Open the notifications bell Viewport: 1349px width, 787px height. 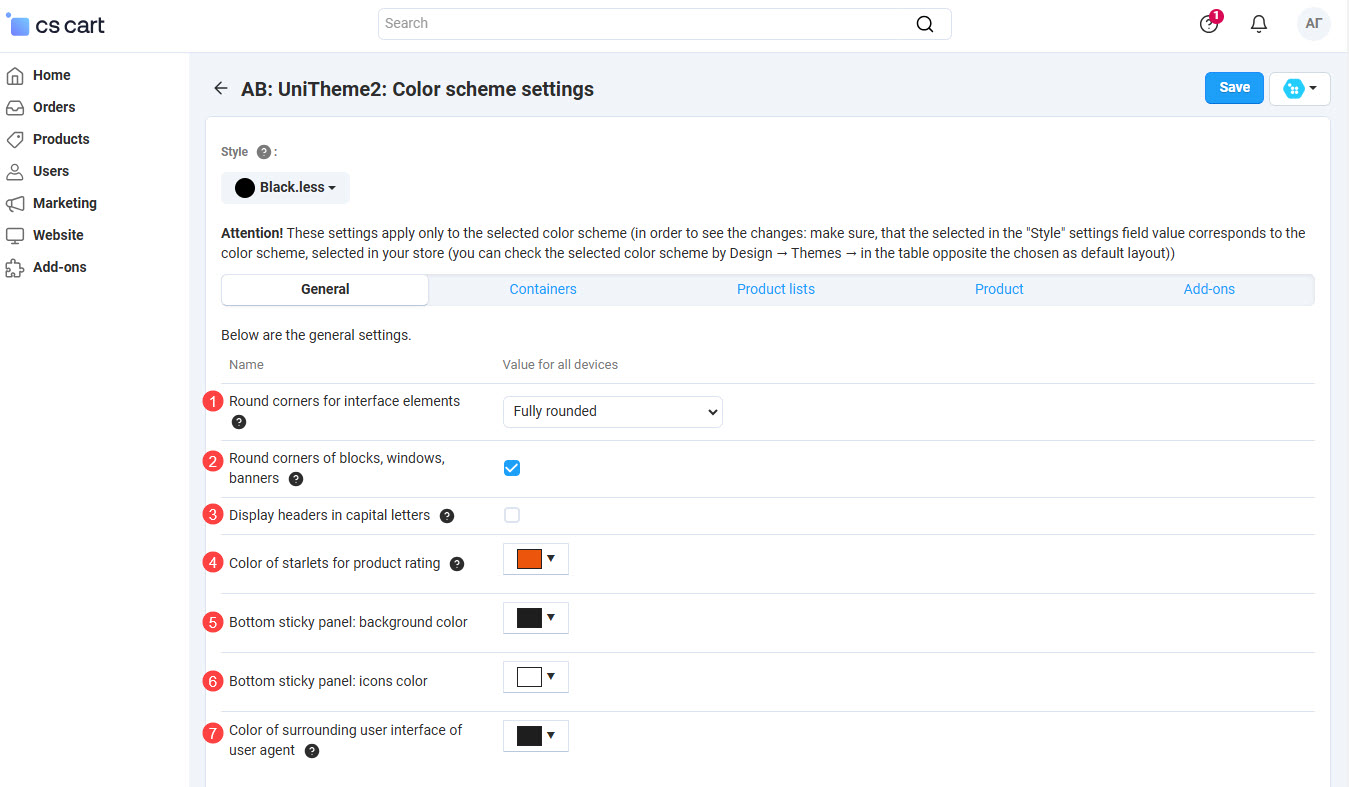click(x=1259, y=24)
